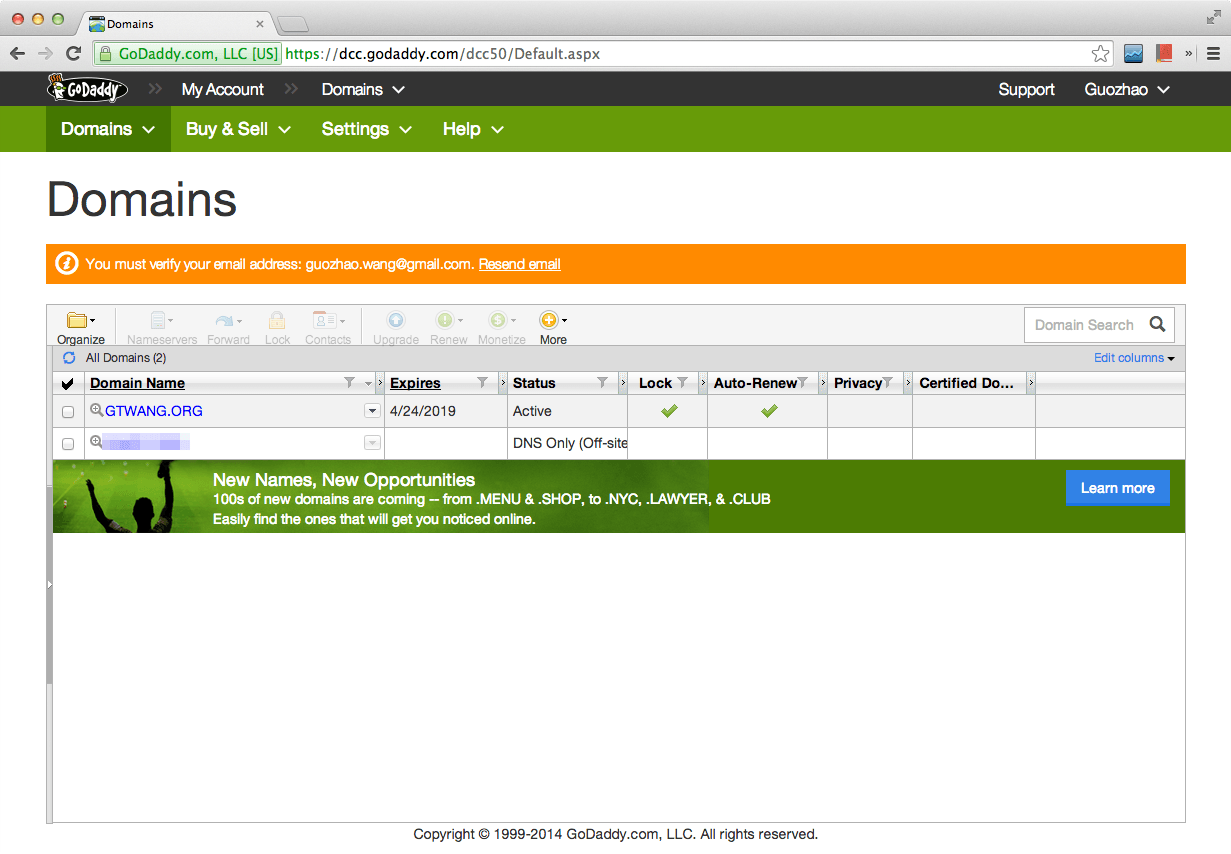Click the Learn more button
The height and width of the screenshot is (854, 1231).
[1117, 488]
